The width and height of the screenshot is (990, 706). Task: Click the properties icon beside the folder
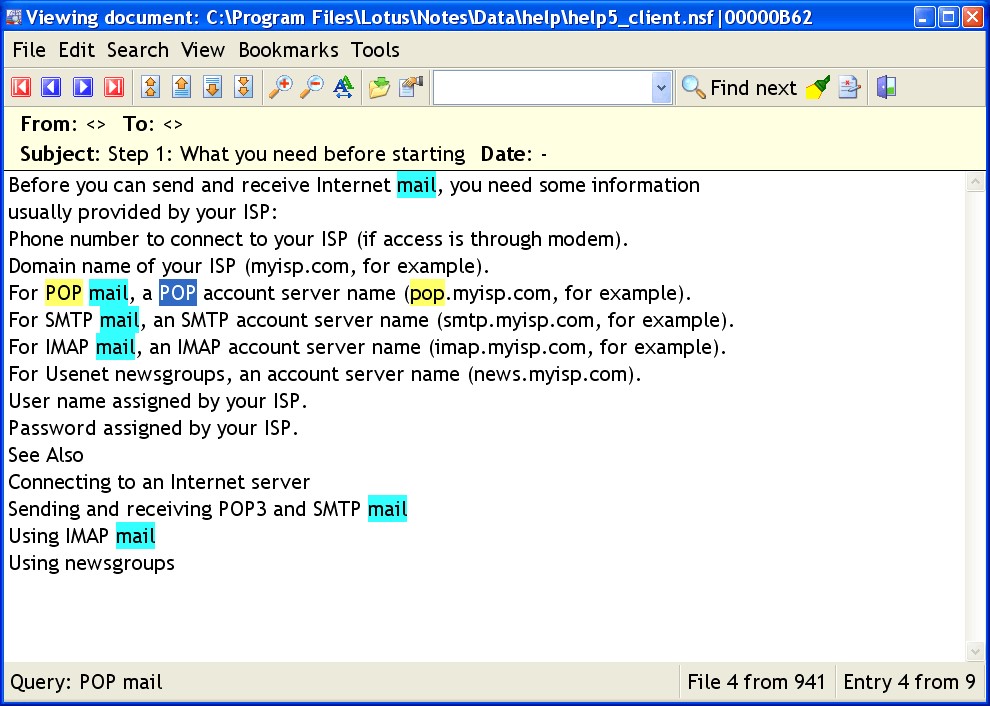pyautogui.click(x=410, y=88)
